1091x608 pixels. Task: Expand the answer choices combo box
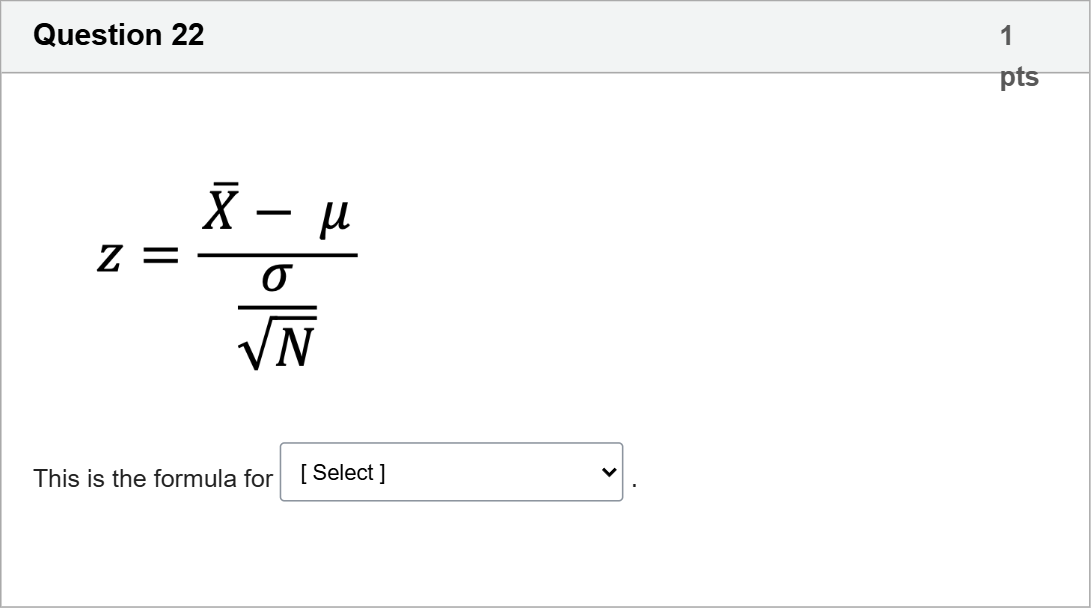pyautogui.click(x=451, y=472)
